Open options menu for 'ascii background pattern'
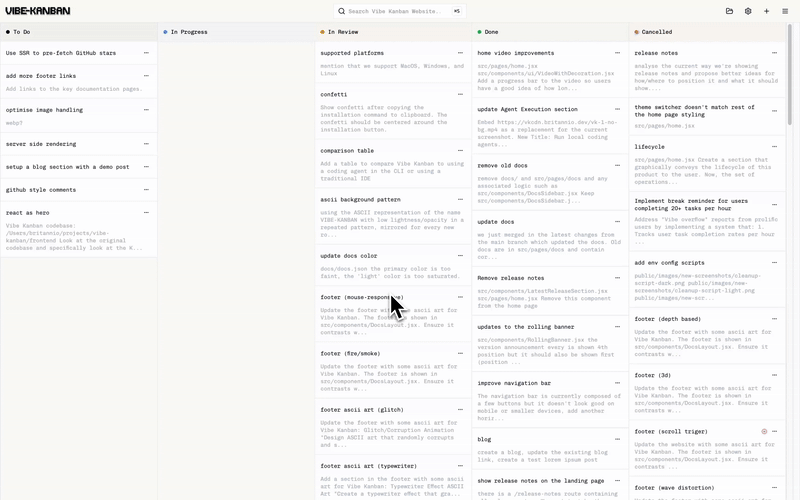Screen dimensions: 800x500 460,199
